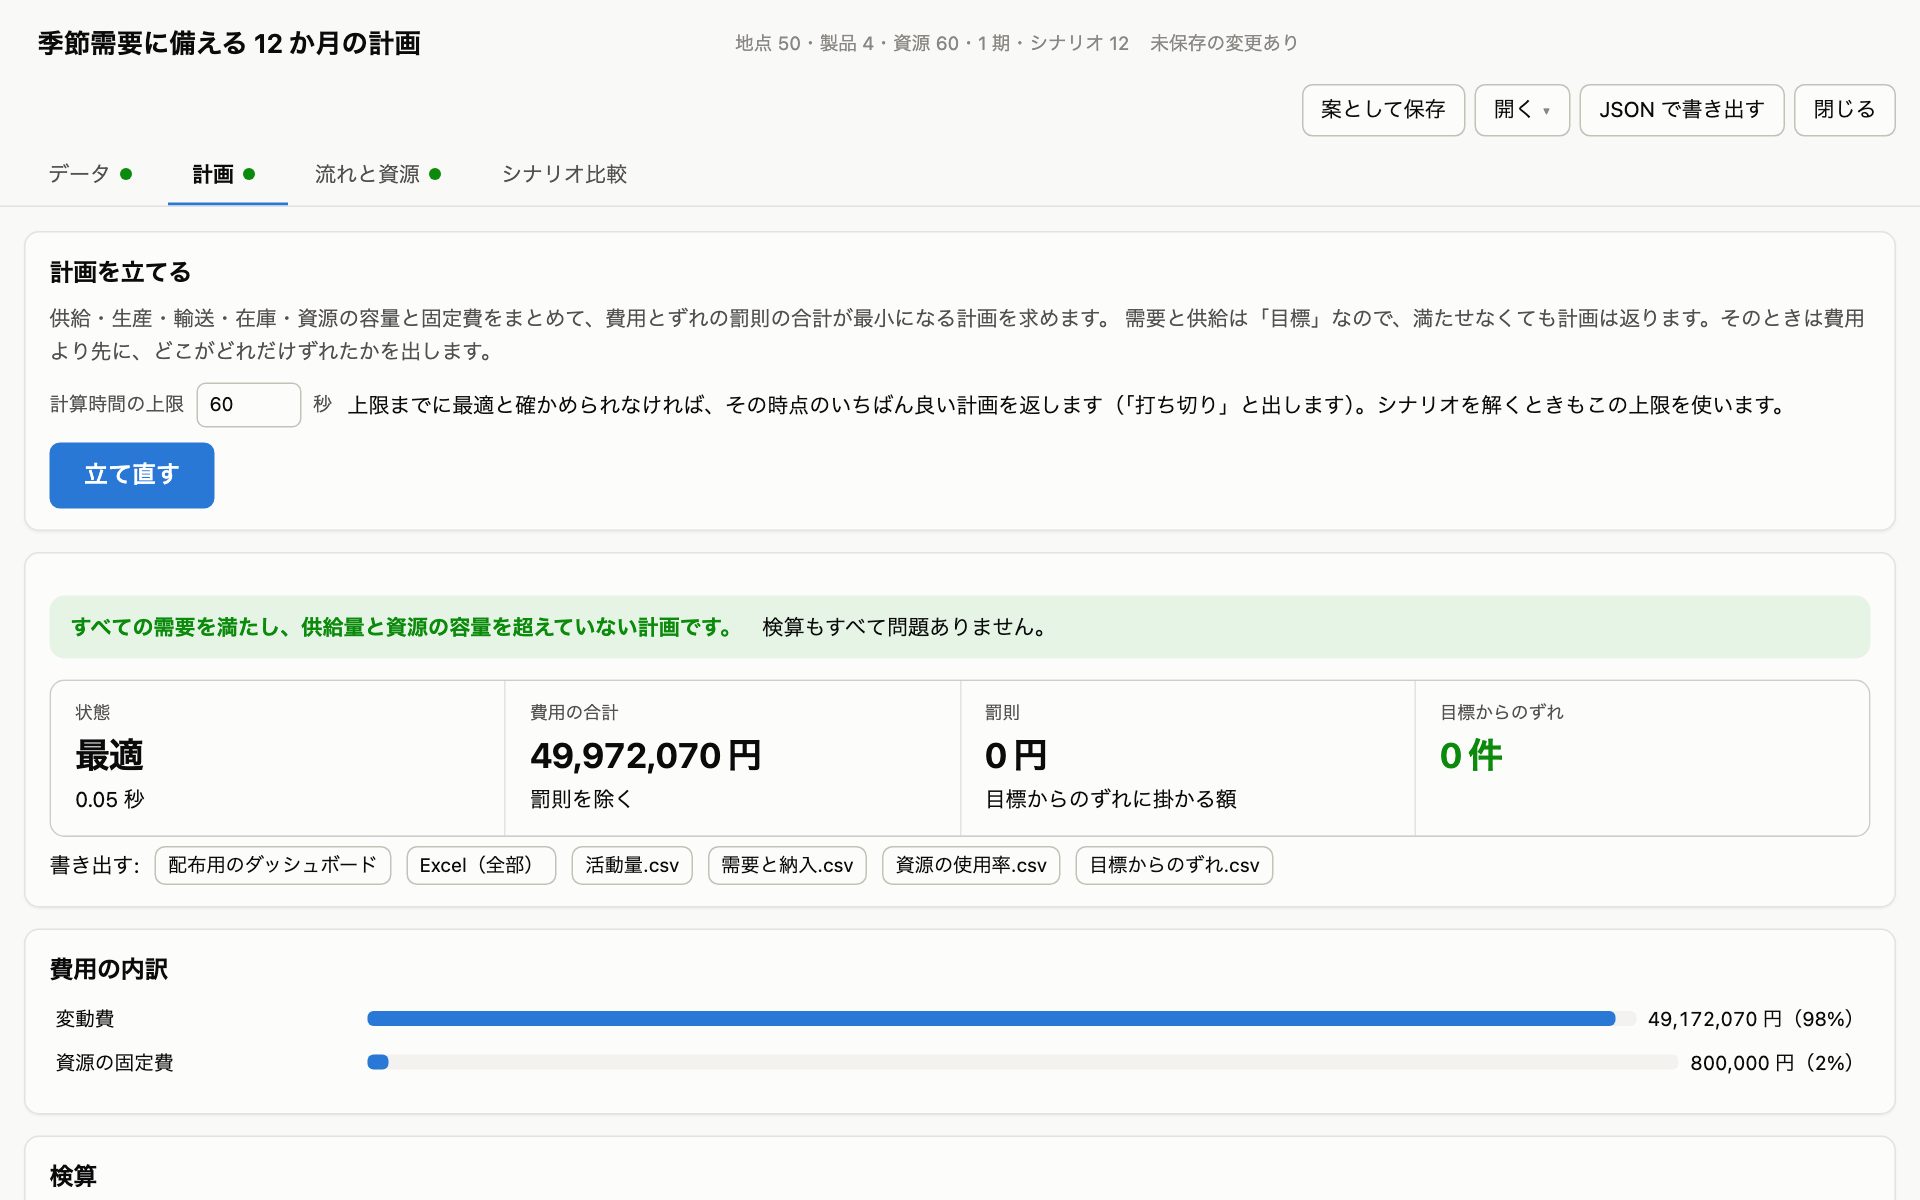The height and width of the screenshot is (1200, 1920).
Task: Select the 49,972,070 円 total cost value
Action: point(646,756)
